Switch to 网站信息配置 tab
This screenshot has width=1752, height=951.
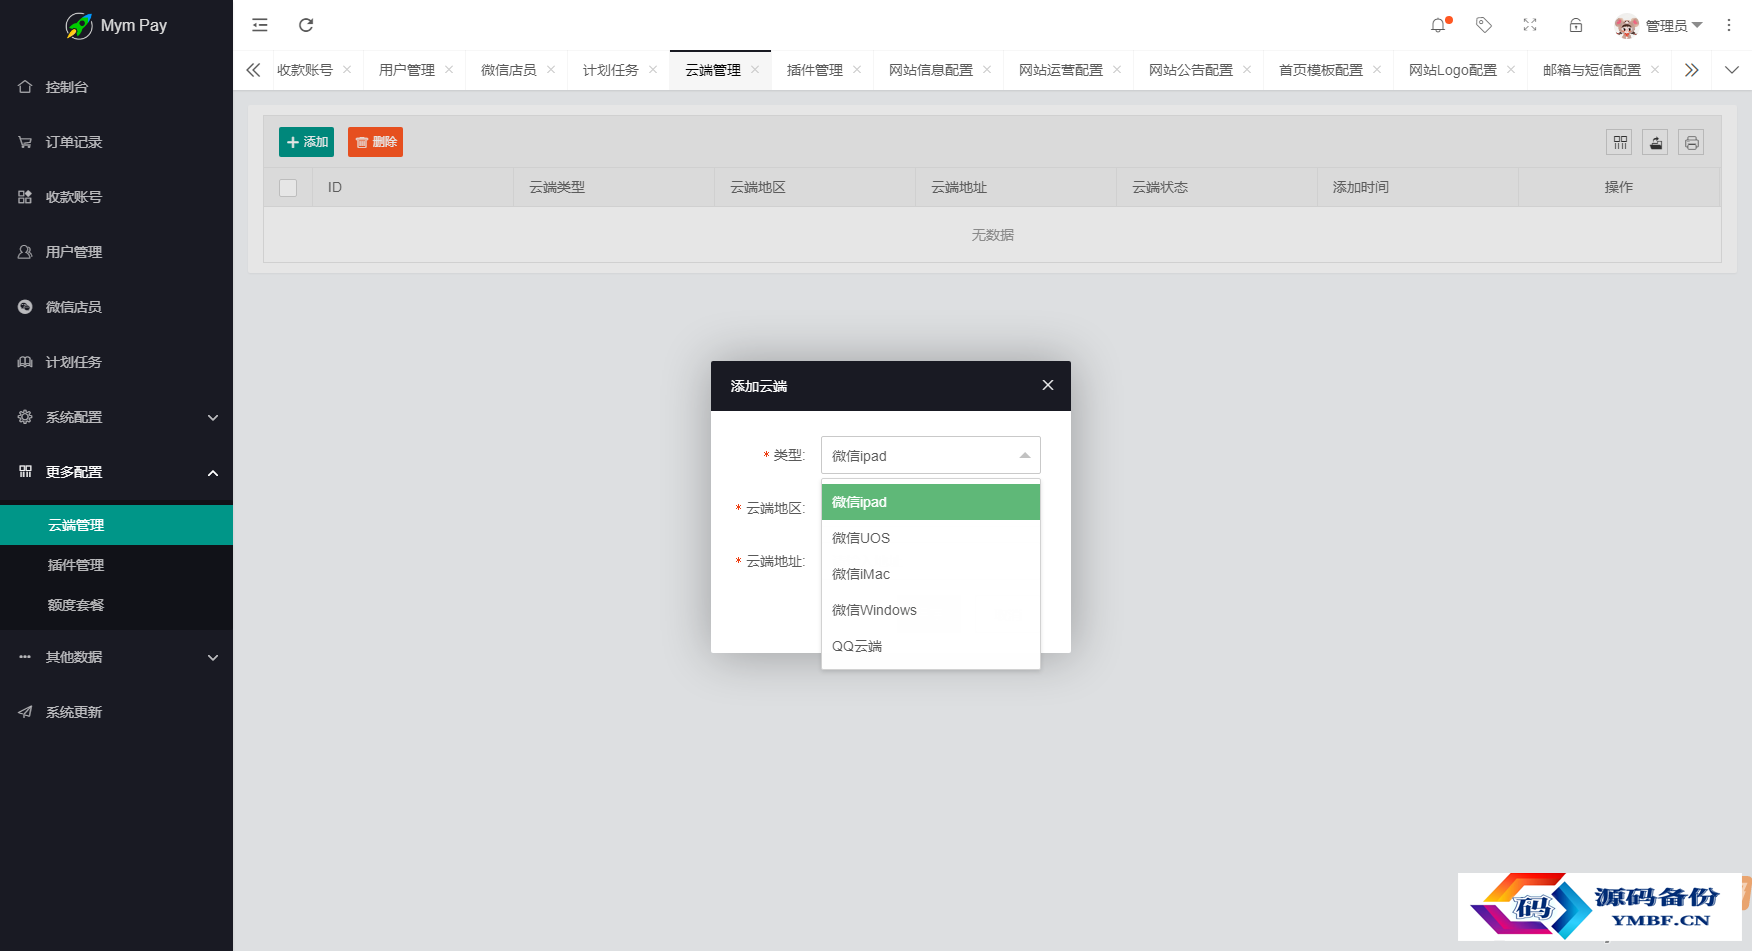[930, 70]
